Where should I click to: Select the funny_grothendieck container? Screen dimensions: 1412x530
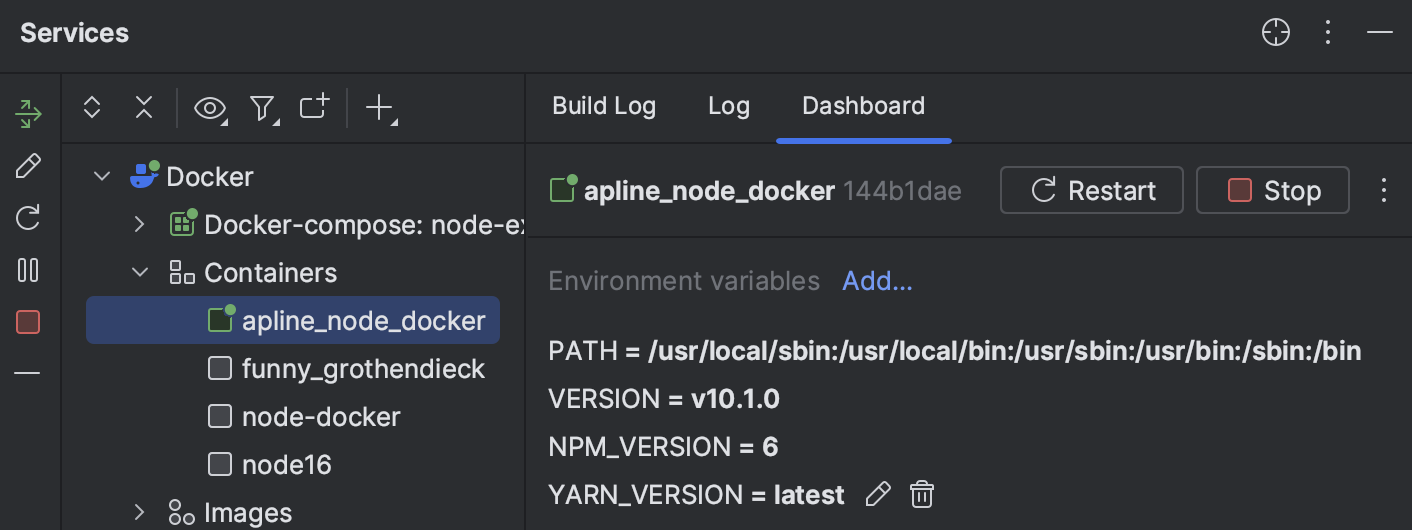(x=362, y=369)
